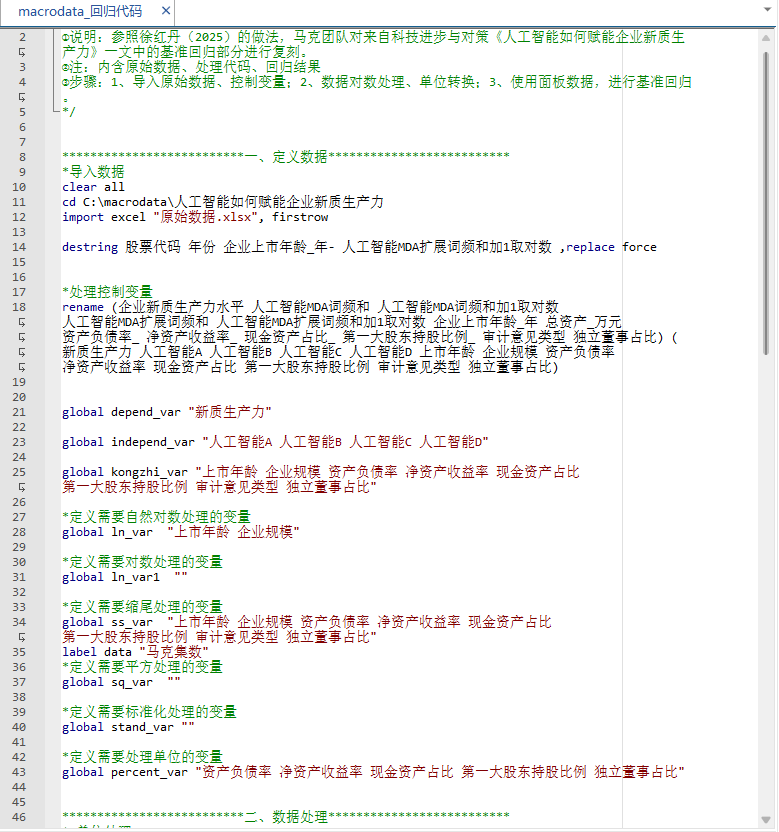
Task: Select line number 21 in the gutter
Action: (x=22, y=412)
